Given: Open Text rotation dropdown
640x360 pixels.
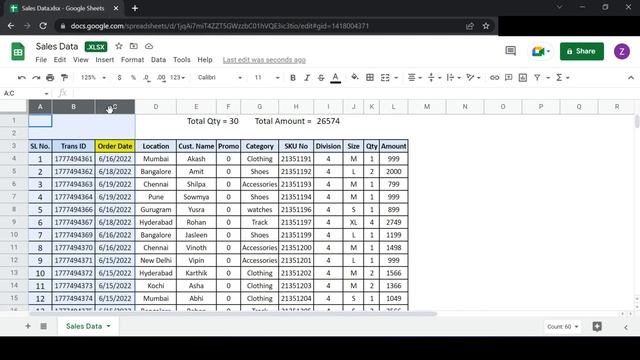Looking at the screenshot, I should click(473, 78).
